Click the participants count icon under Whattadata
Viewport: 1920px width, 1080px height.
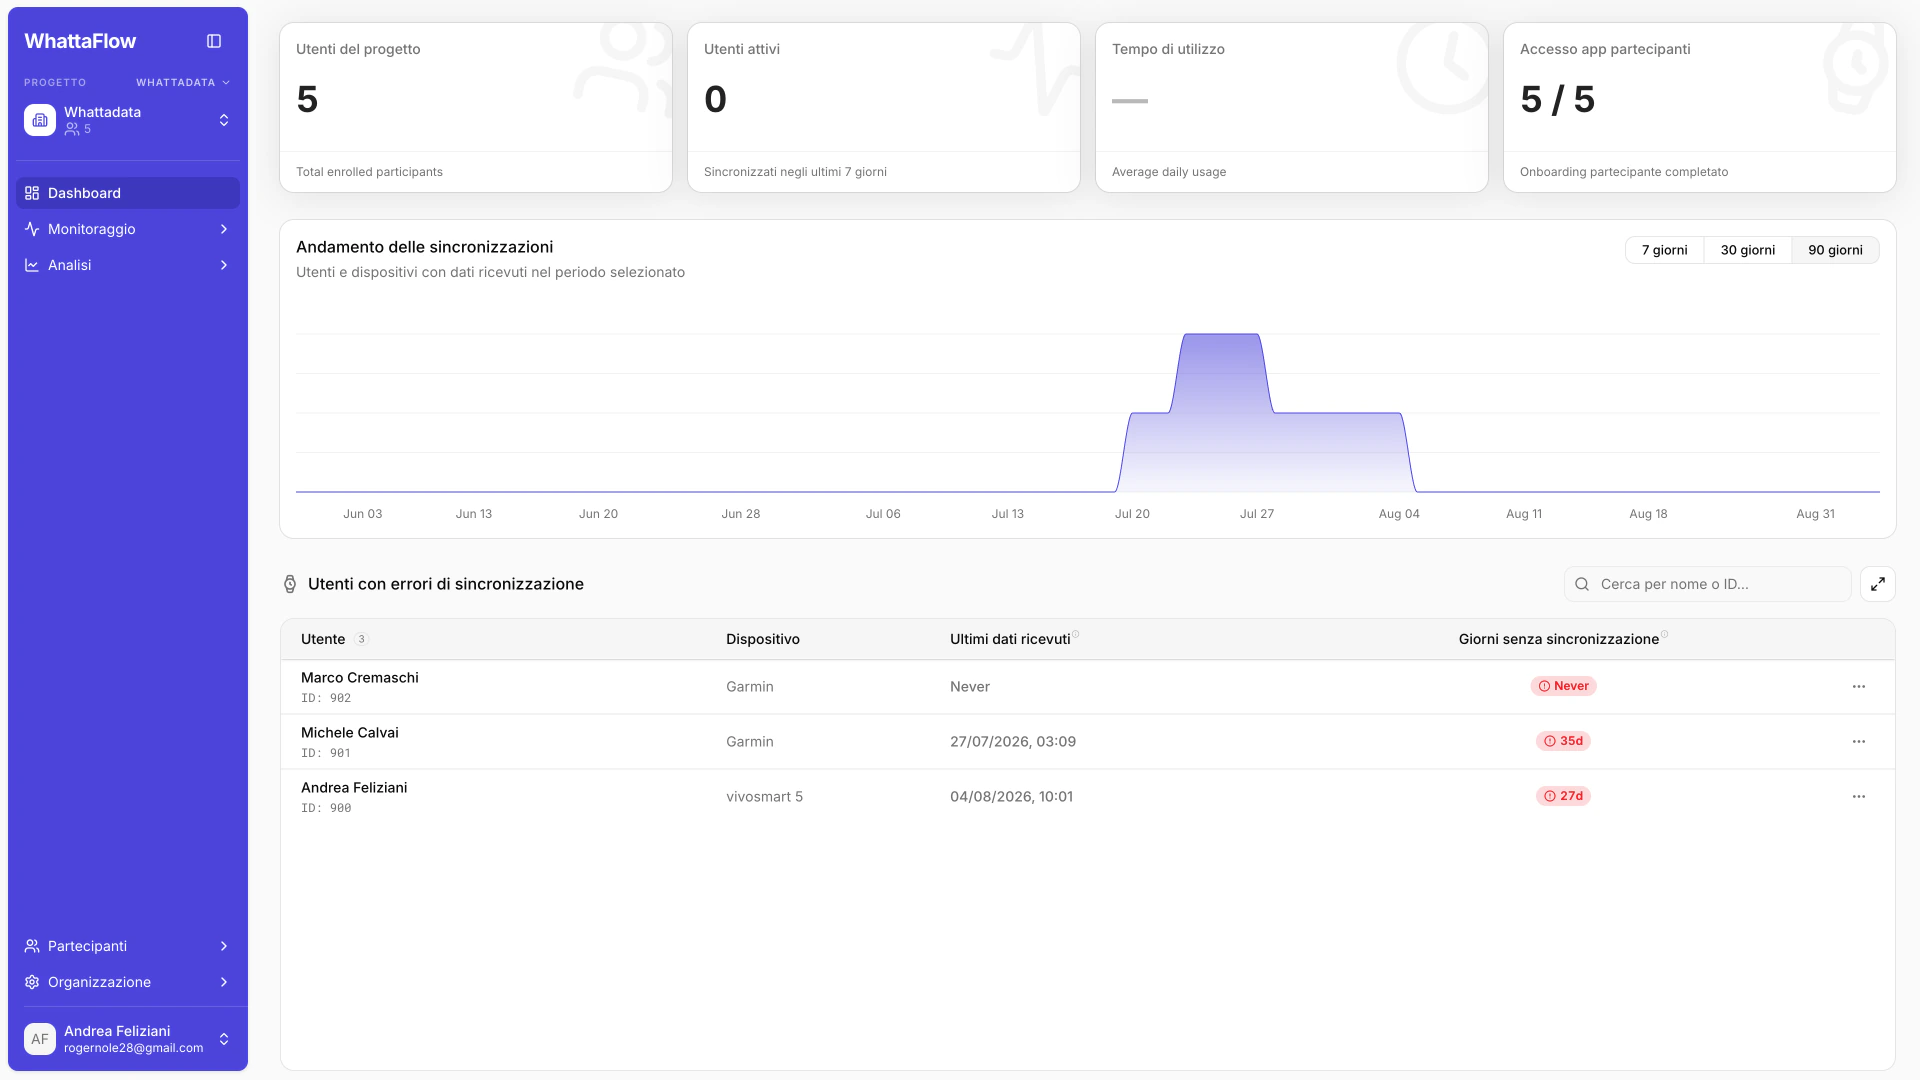pyautogui.click(x=72, y=129)
